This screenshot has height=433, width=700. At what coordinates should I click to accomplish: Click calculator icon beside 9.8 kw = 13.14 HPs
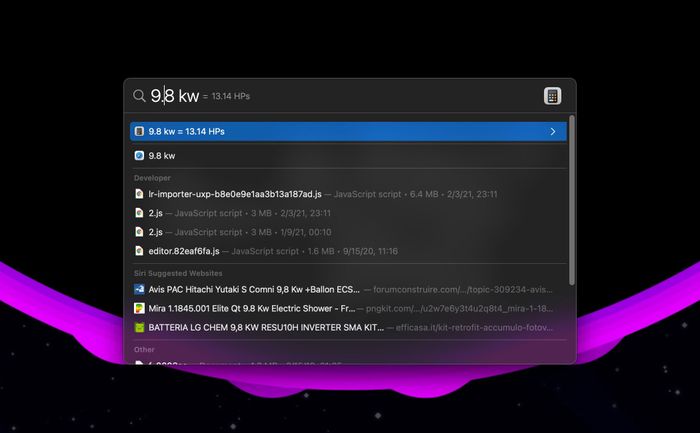(x=139, y=131)
